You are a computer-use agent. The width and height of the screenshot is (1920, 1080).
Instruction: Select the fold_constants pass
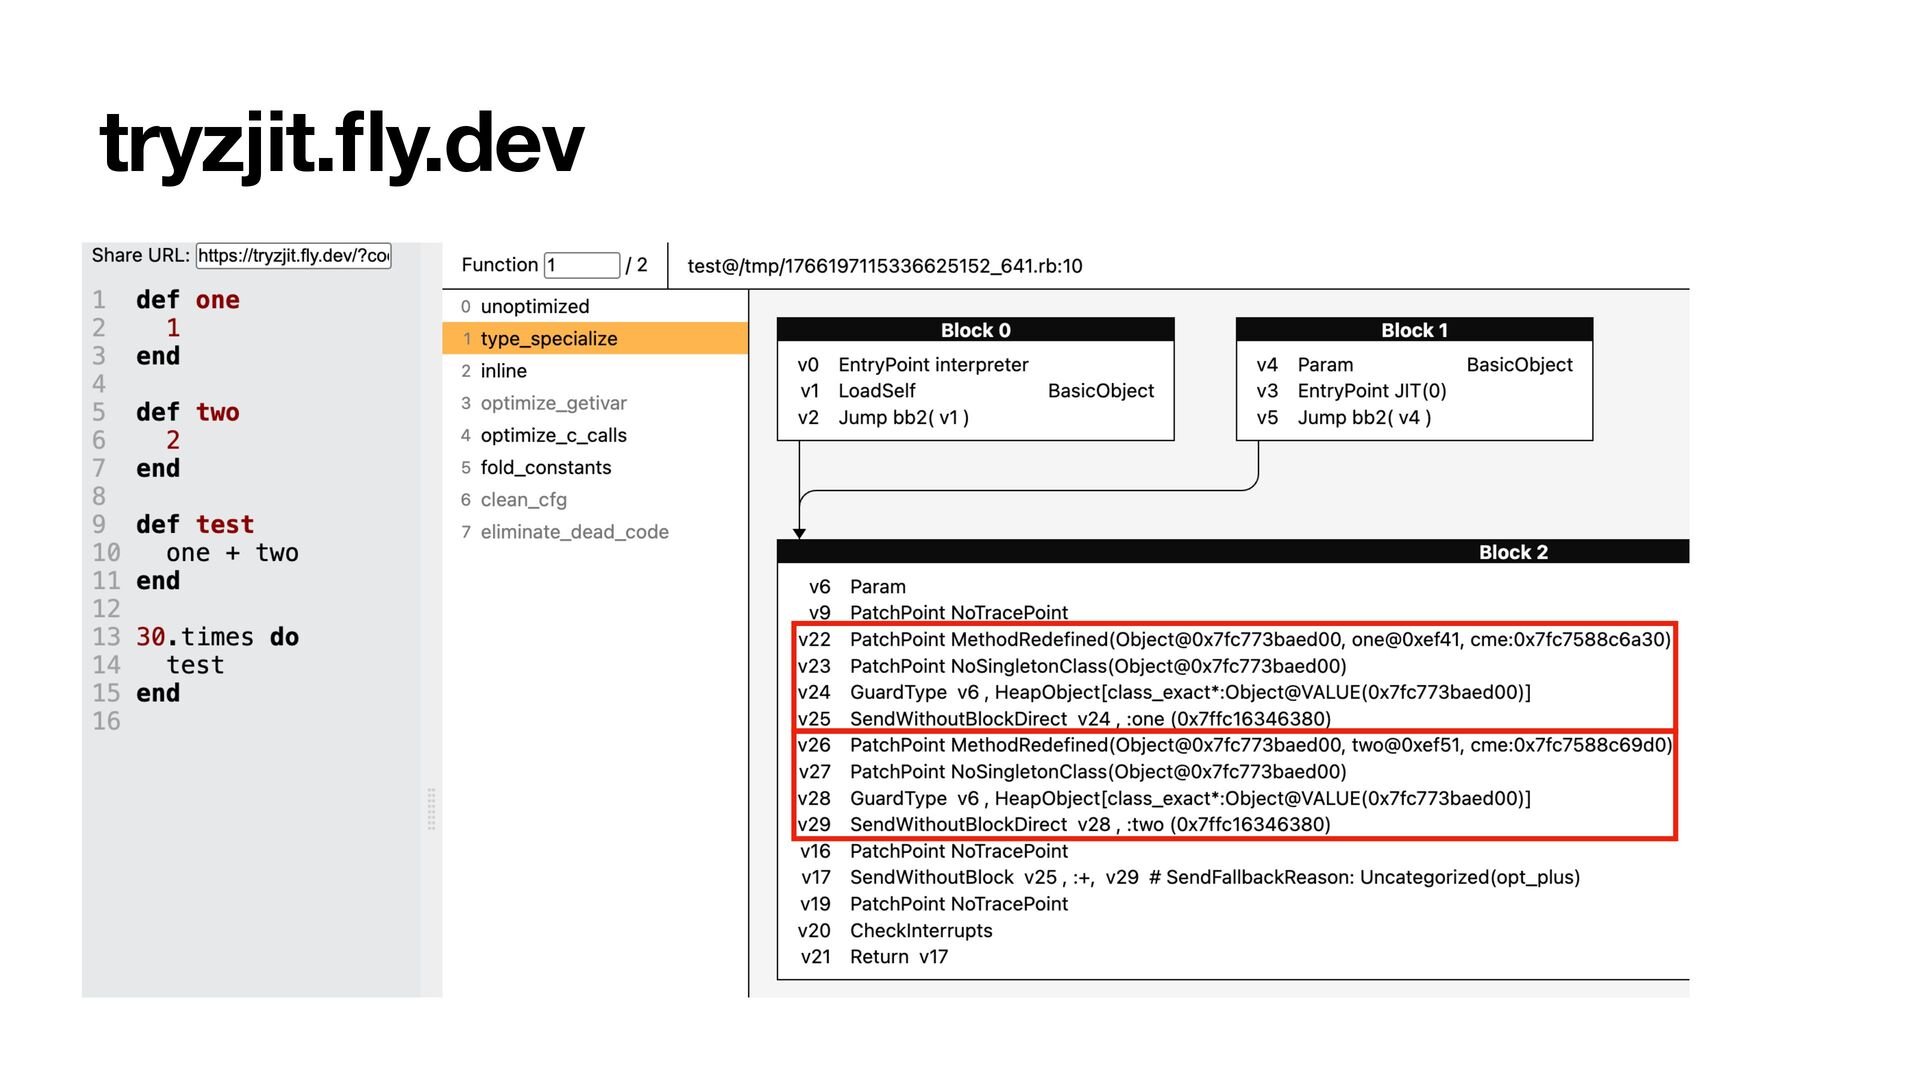coord(545,467)
